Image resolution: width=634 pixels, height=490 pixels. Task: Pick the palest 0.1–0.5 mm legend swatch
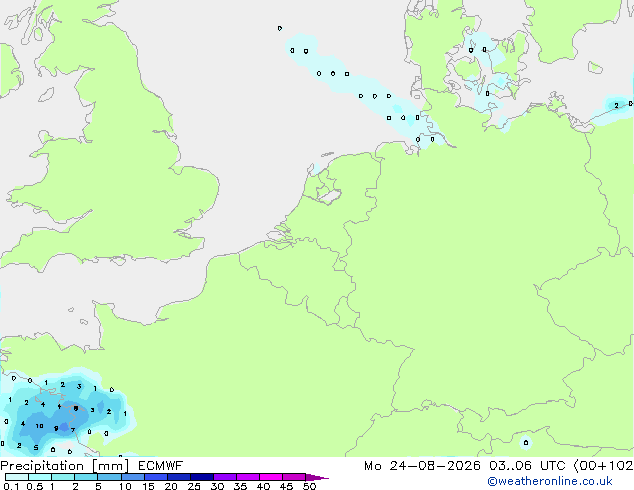(17, 477)
